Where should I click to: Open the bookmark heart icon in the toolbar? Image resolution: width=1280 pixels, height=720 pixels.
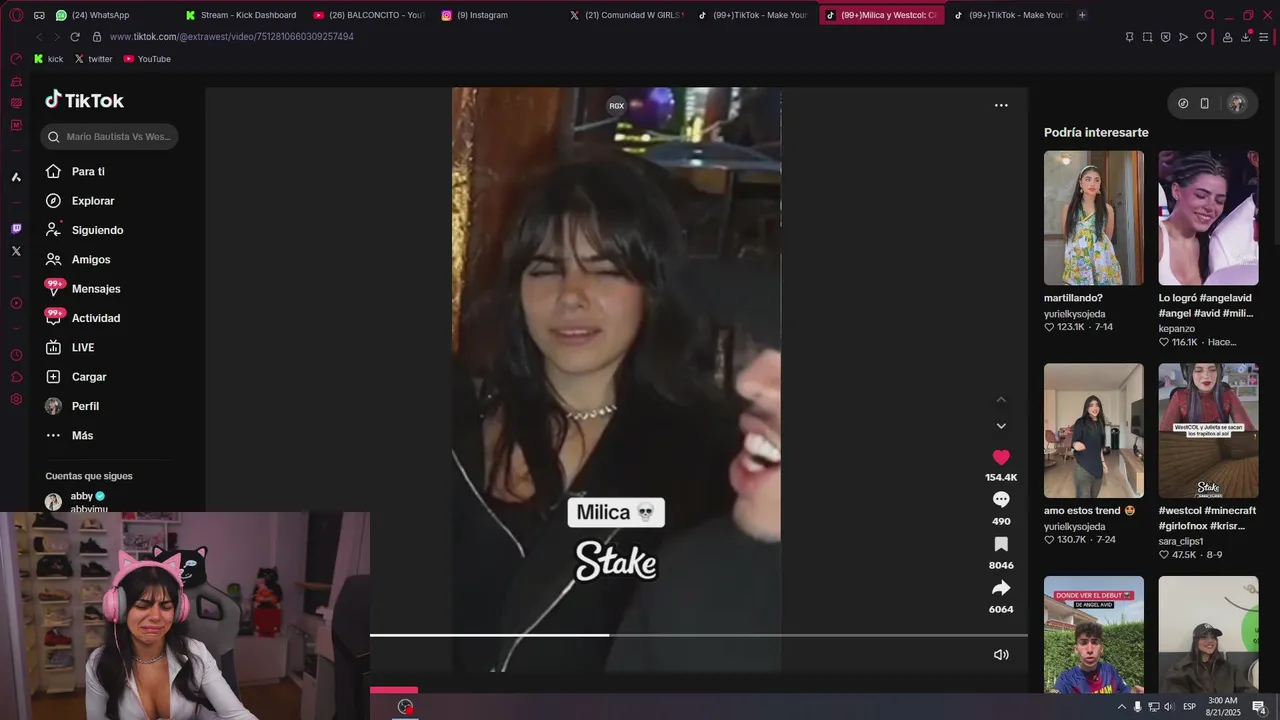tap(1201, 37)
